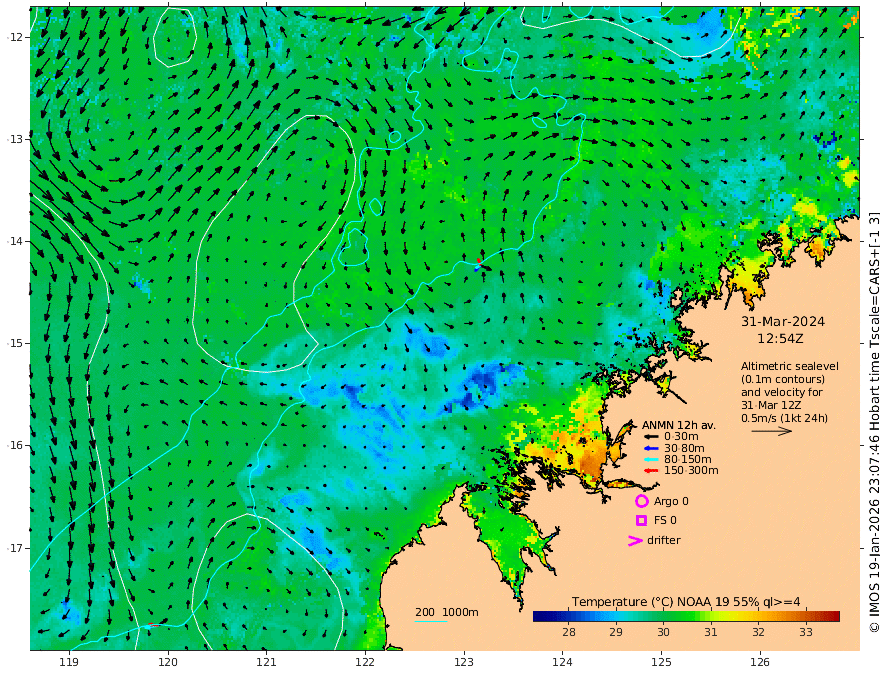Click the "and velocity for" caption line
This screenshot has width=880, height=680.
tap(782, 392)
